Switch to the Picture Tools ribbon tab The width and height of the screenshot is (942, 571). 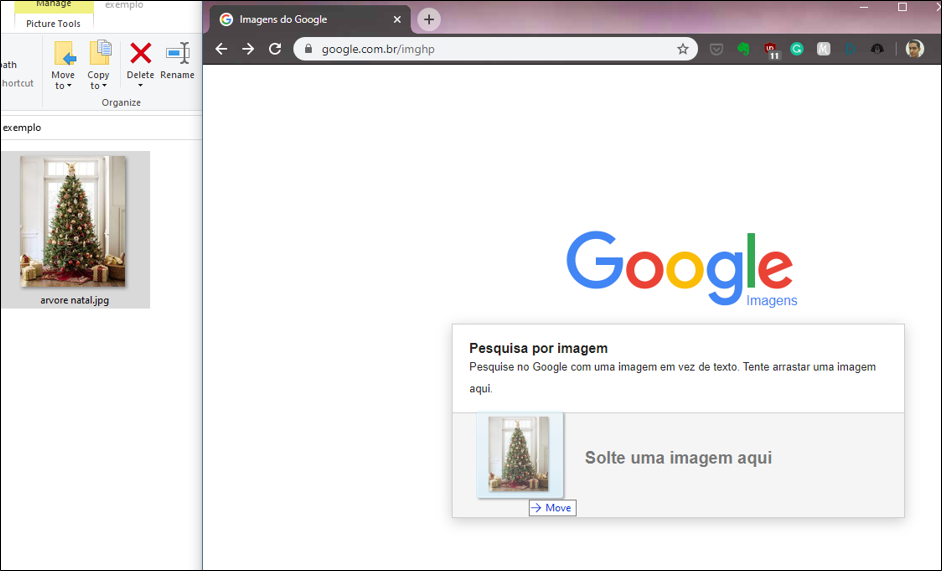pos(54,23)
